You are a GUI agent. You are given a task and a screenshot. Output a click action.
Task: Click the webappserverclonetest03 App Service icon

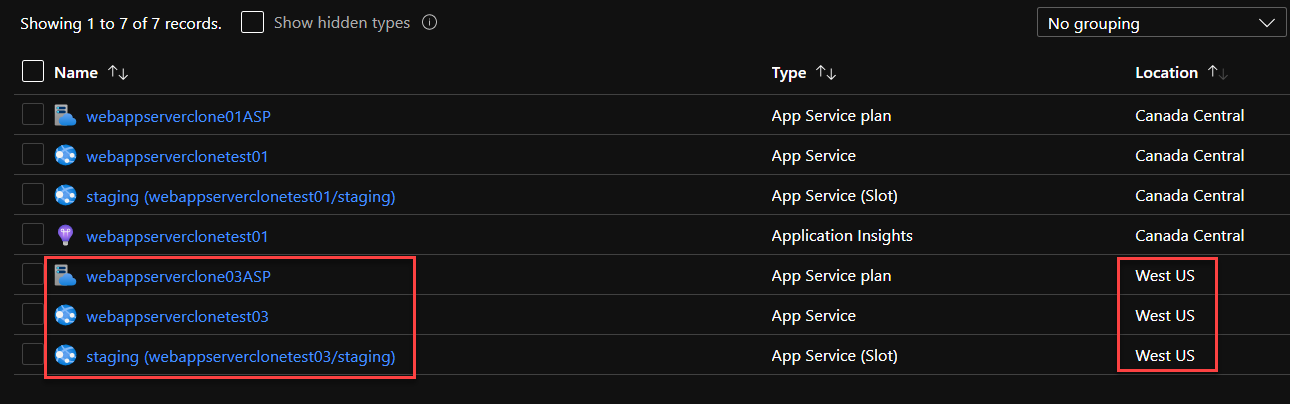tap(66, 315)
